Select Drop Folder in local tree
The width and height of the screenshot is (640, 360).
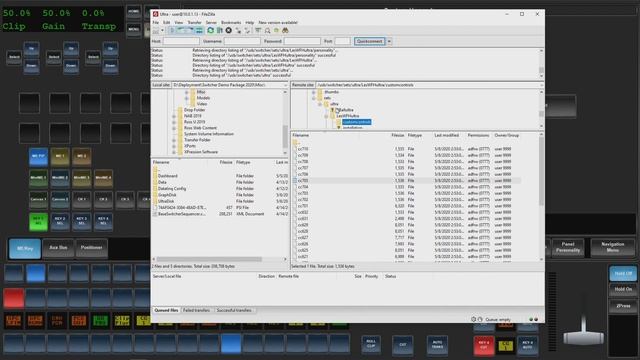(x=195, y=110)
